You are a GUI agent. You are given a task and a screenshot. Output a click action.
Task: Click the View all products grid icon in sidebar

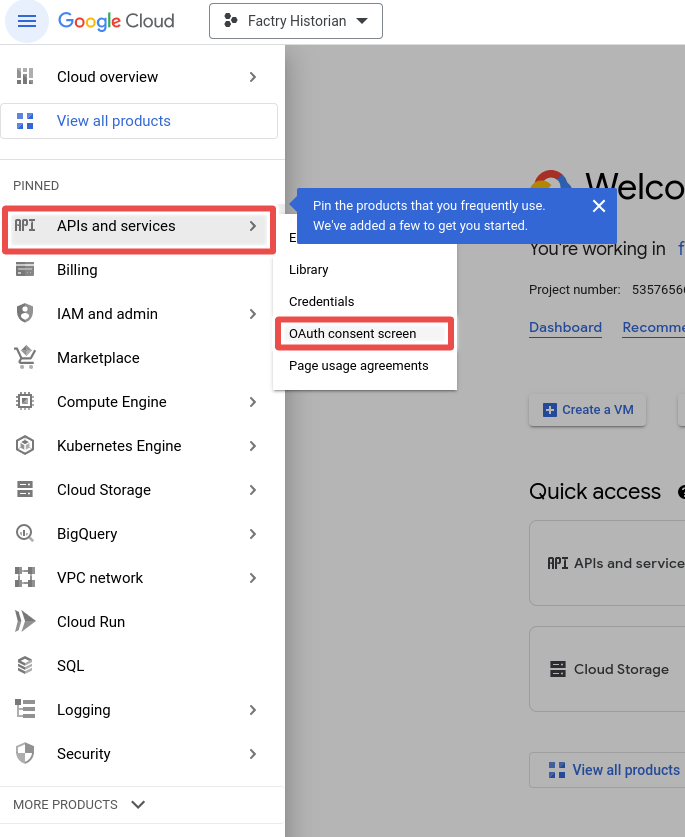coord(25,121)
